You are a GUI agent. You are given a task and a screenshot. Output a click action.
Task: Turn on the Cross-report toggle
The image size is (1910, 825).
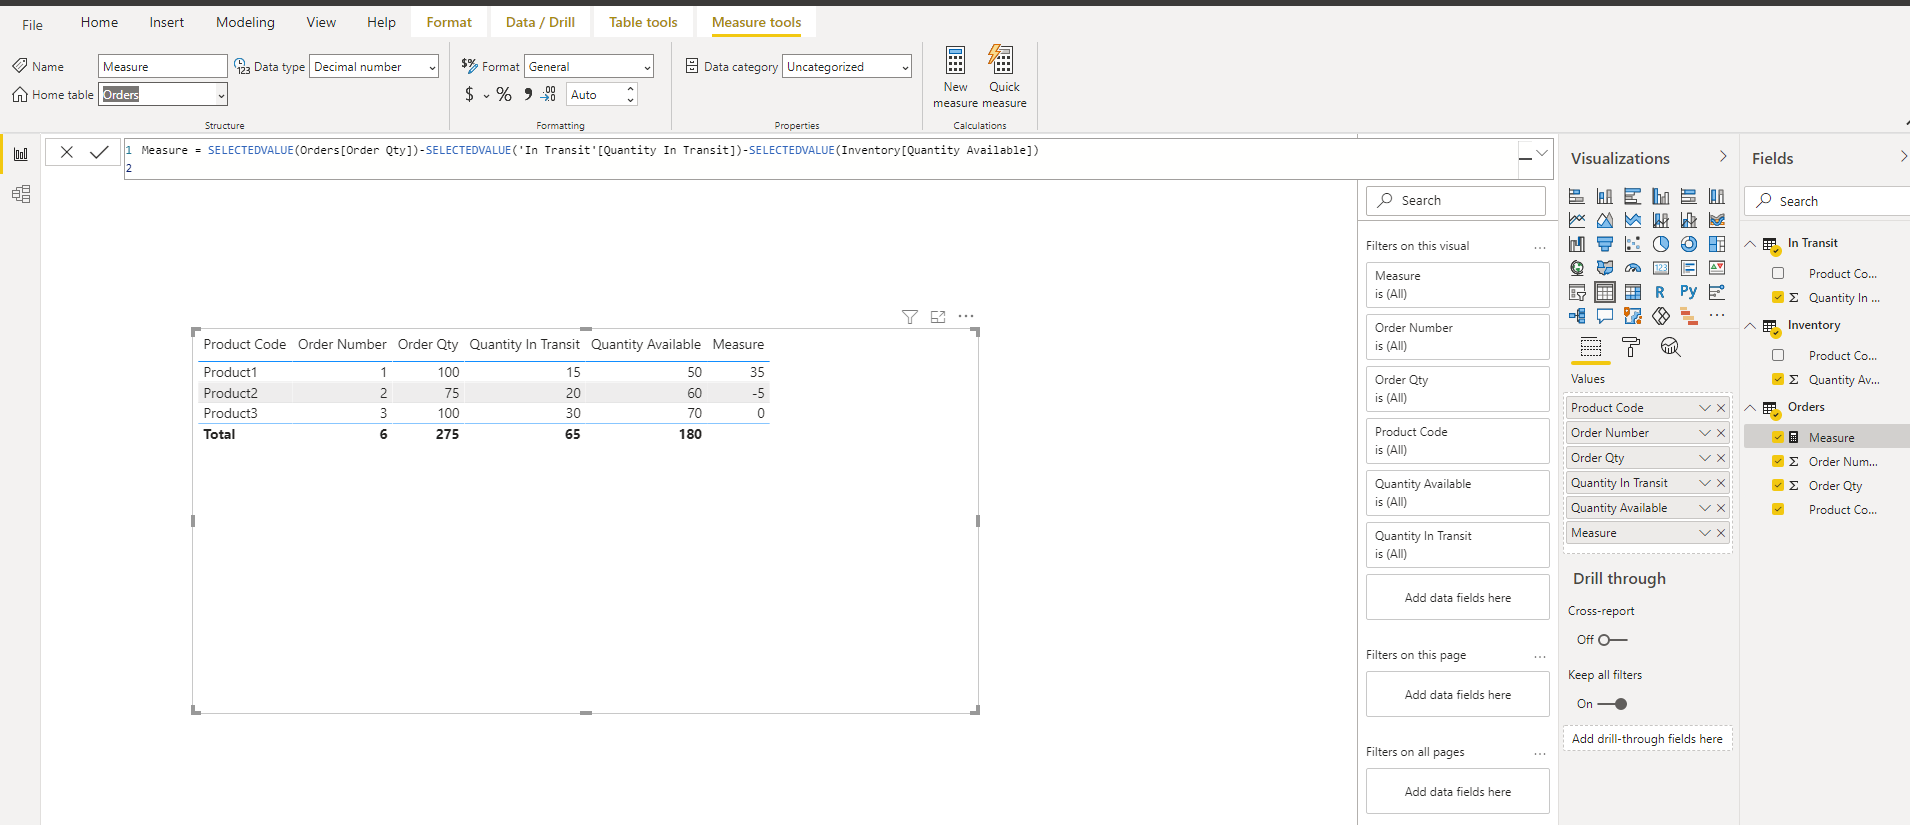pyautogui.click(x=1612, y=640)
